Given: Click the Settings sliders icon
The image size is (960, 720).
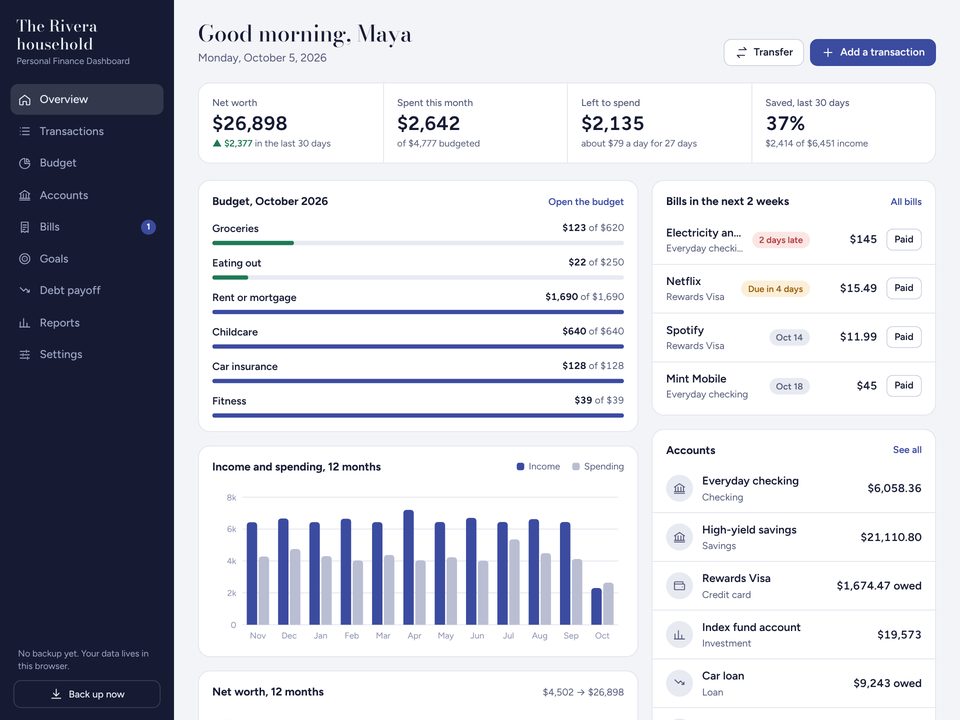Looking at the screenshot, I should coord(24,354).
